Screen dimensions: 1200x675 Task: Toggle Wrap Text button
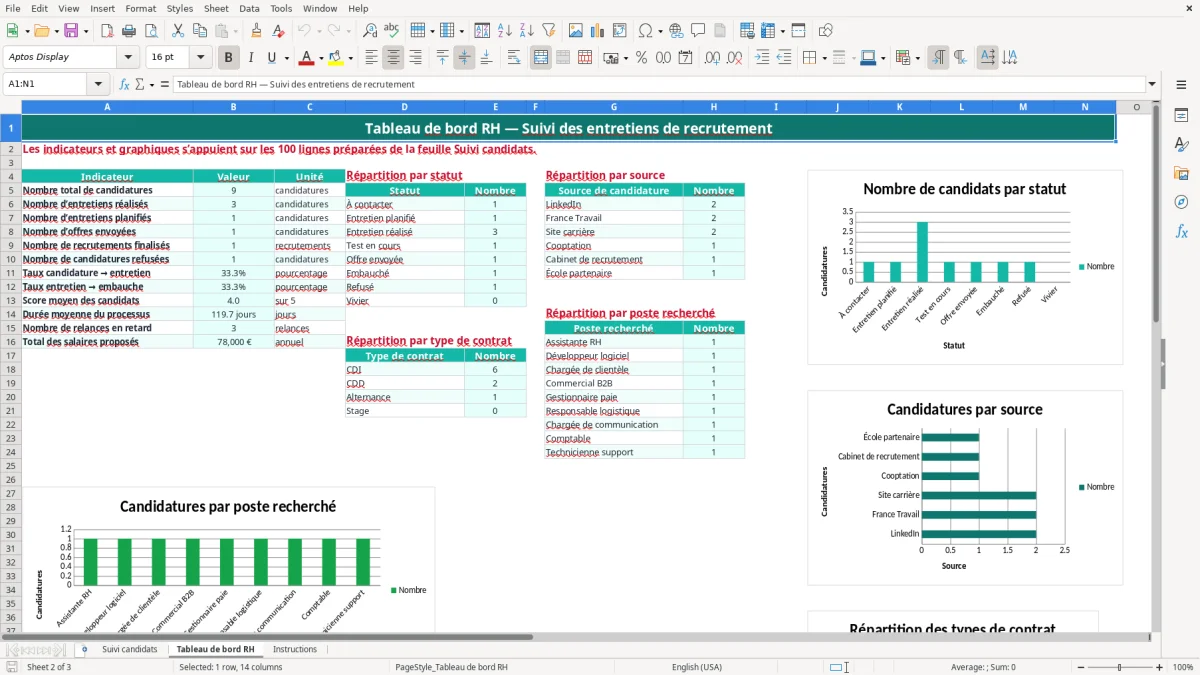(x=513, y=58)
